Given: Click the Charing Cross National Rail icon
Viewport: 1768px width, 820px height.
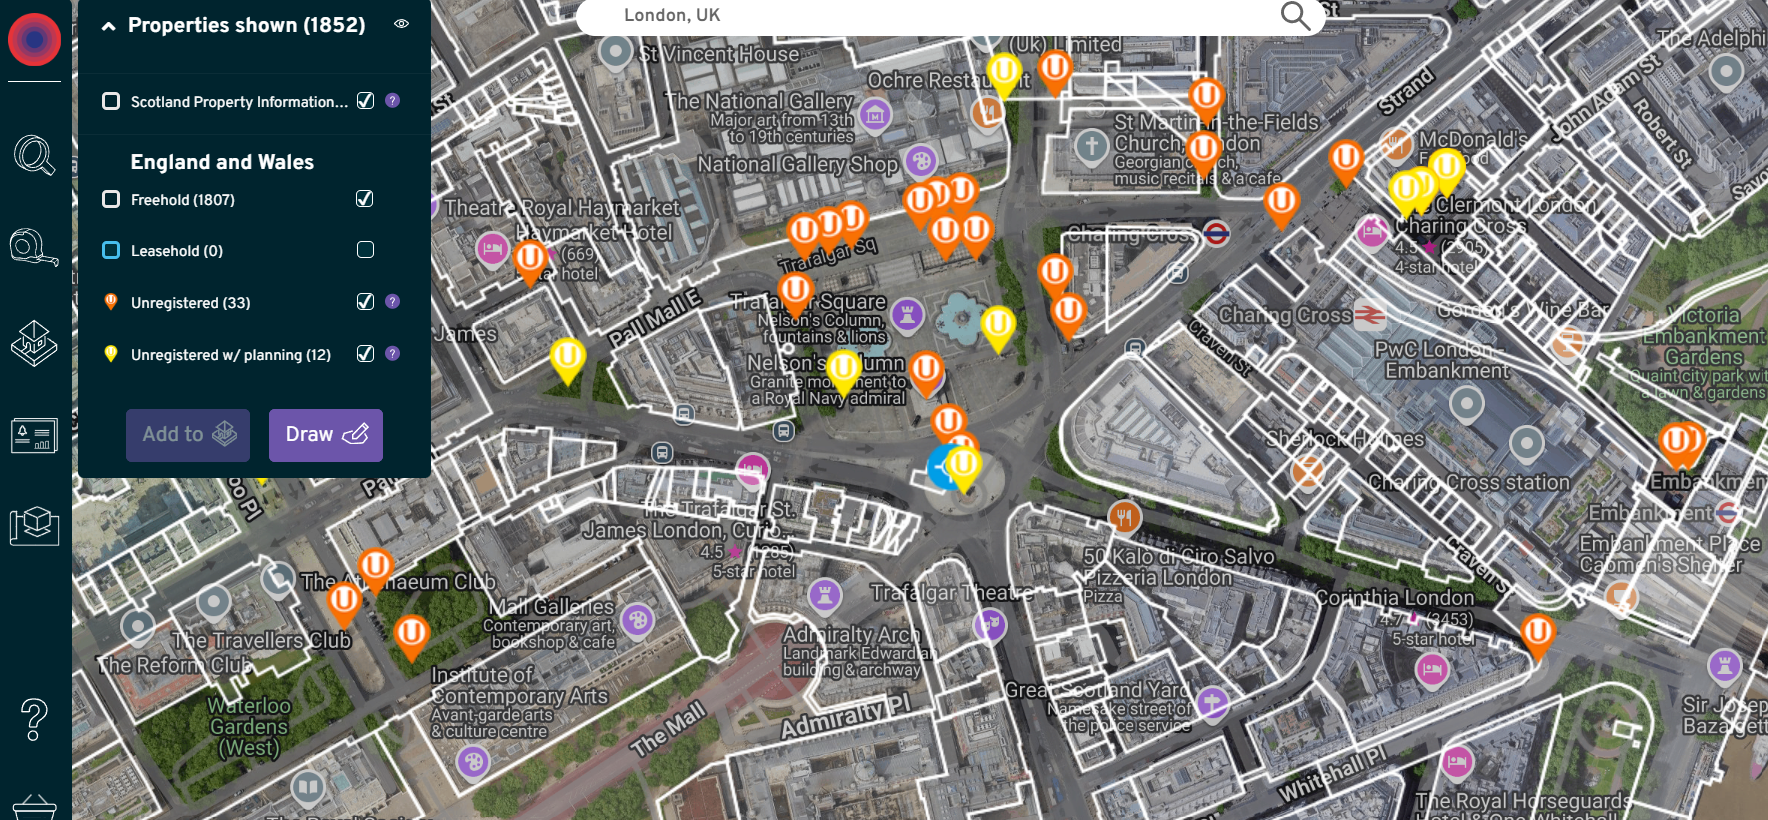Looking at the screenshot, I should (1370, 315).
